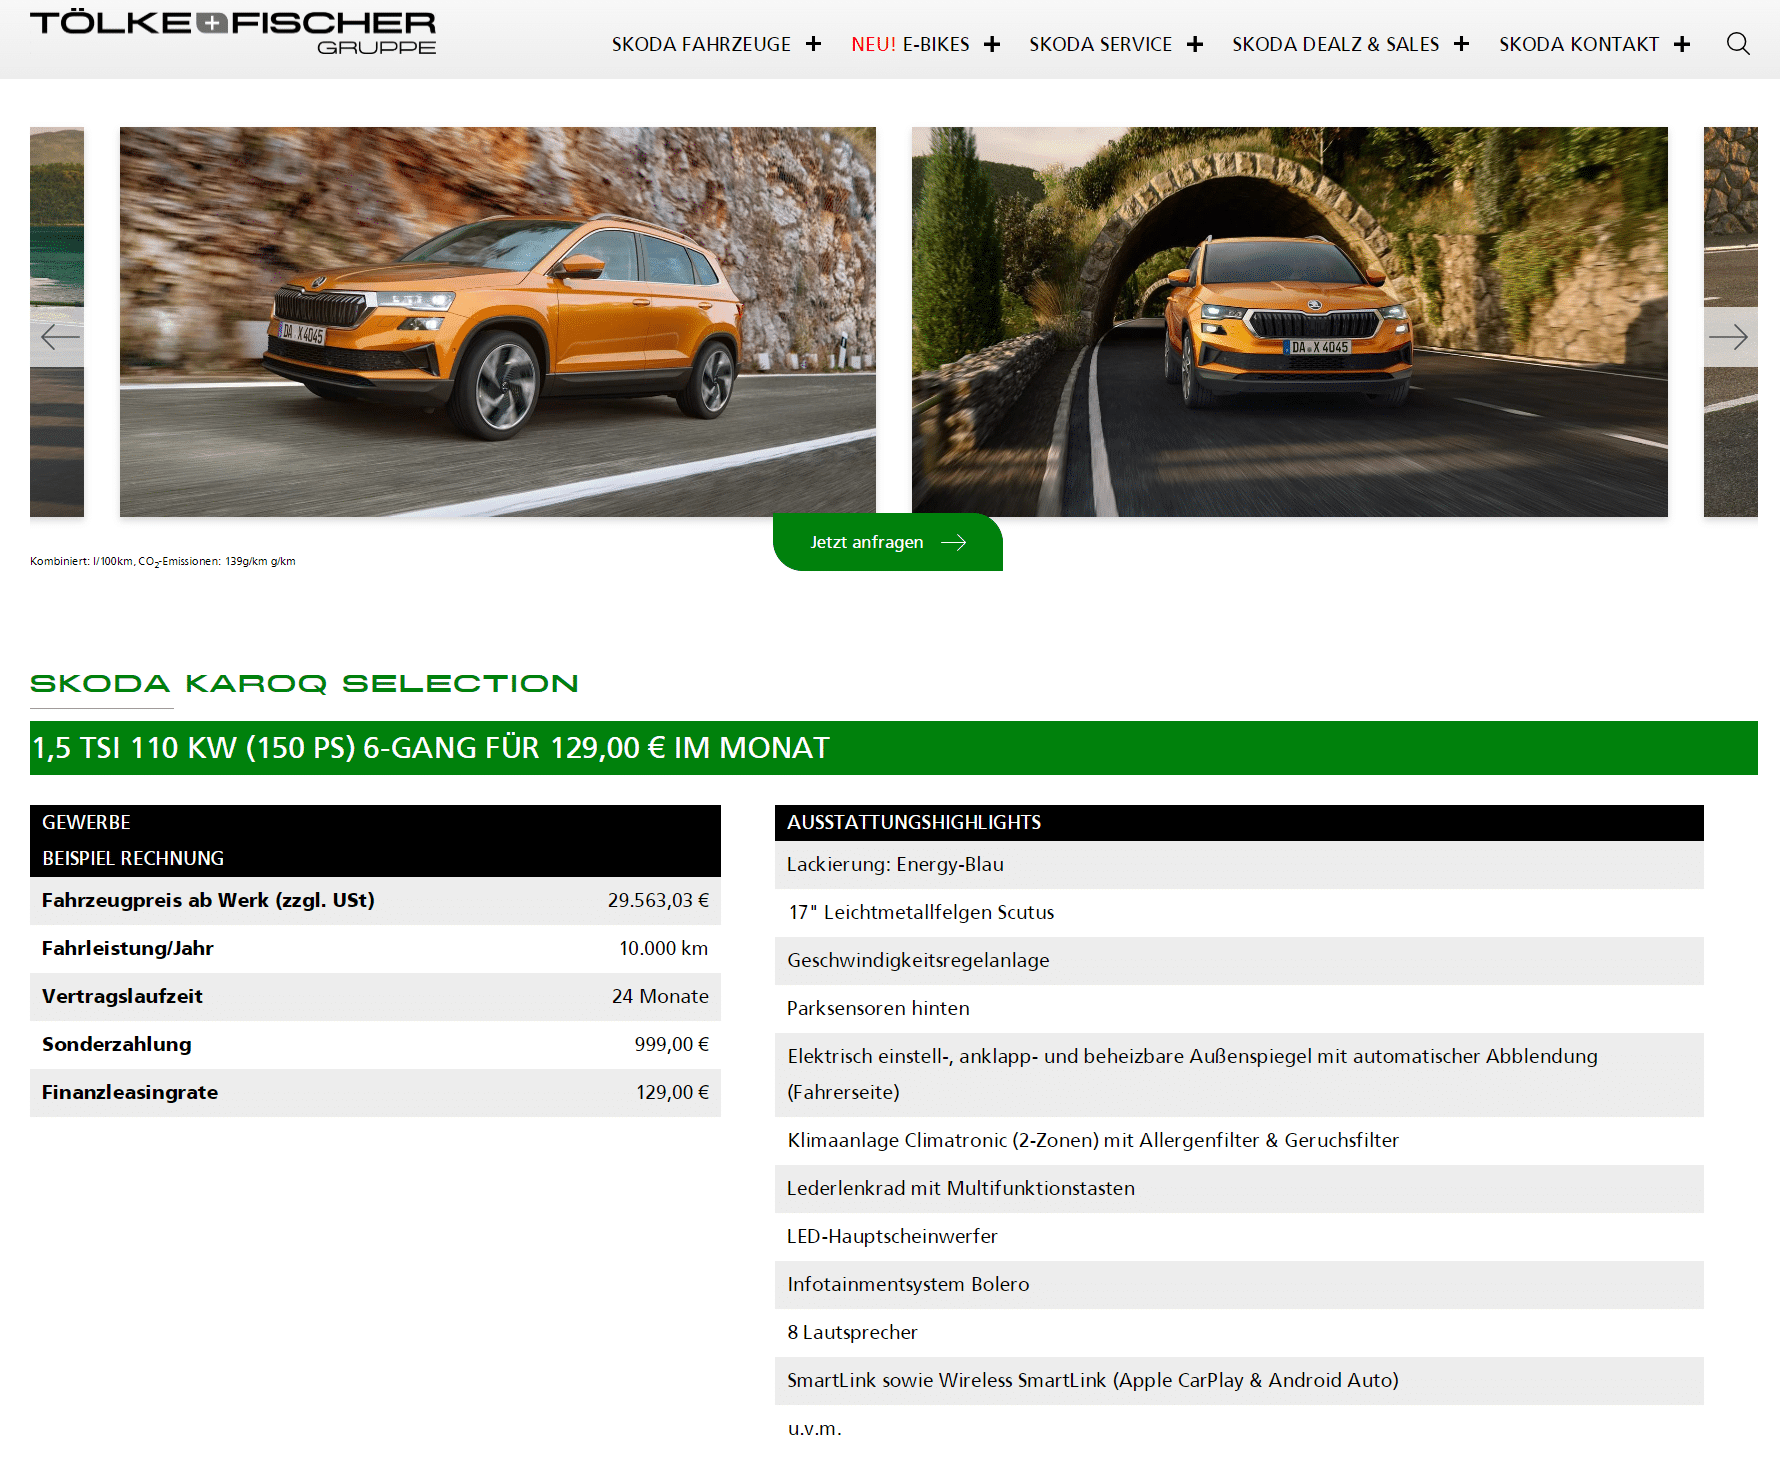Open the SKODA DEALZ & SALES menu
This screenshot has height=1462, width=1780.
(x=1335, y=44)
